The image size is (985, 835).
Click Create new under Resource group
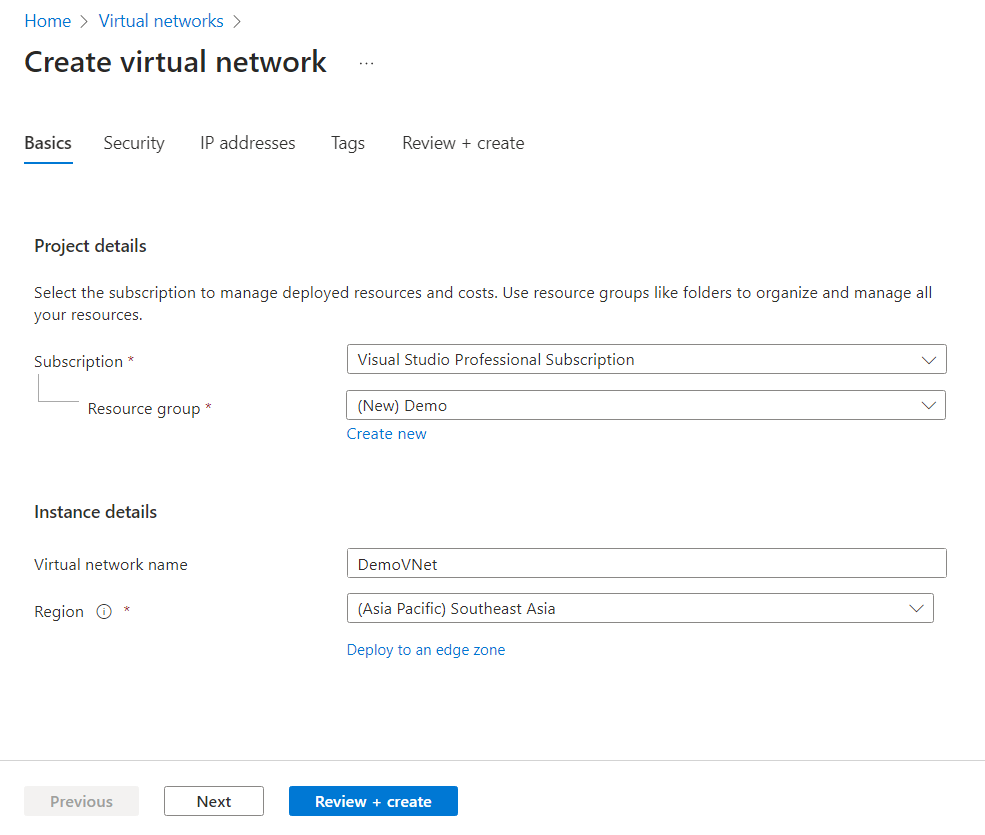pyautogui.click(x=386, y=433)
